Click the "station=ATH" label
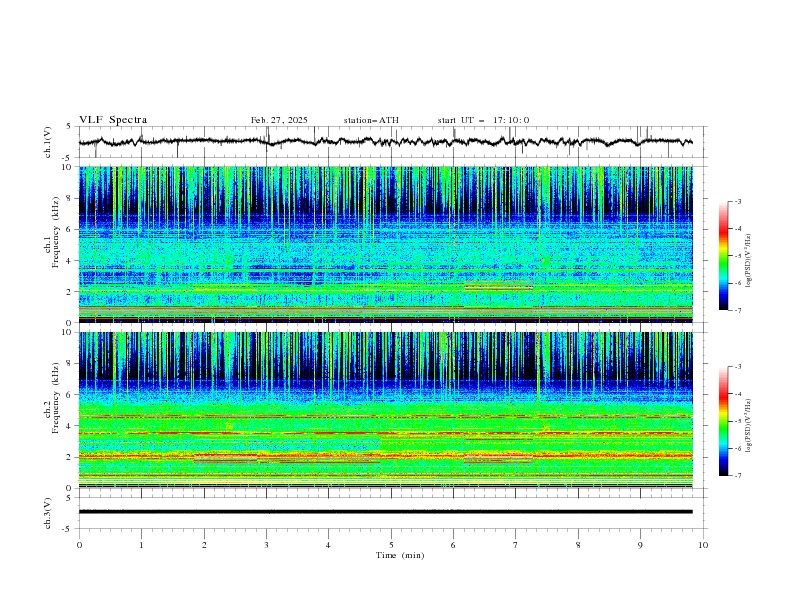 pyautogui.click(x=371, y=120)
